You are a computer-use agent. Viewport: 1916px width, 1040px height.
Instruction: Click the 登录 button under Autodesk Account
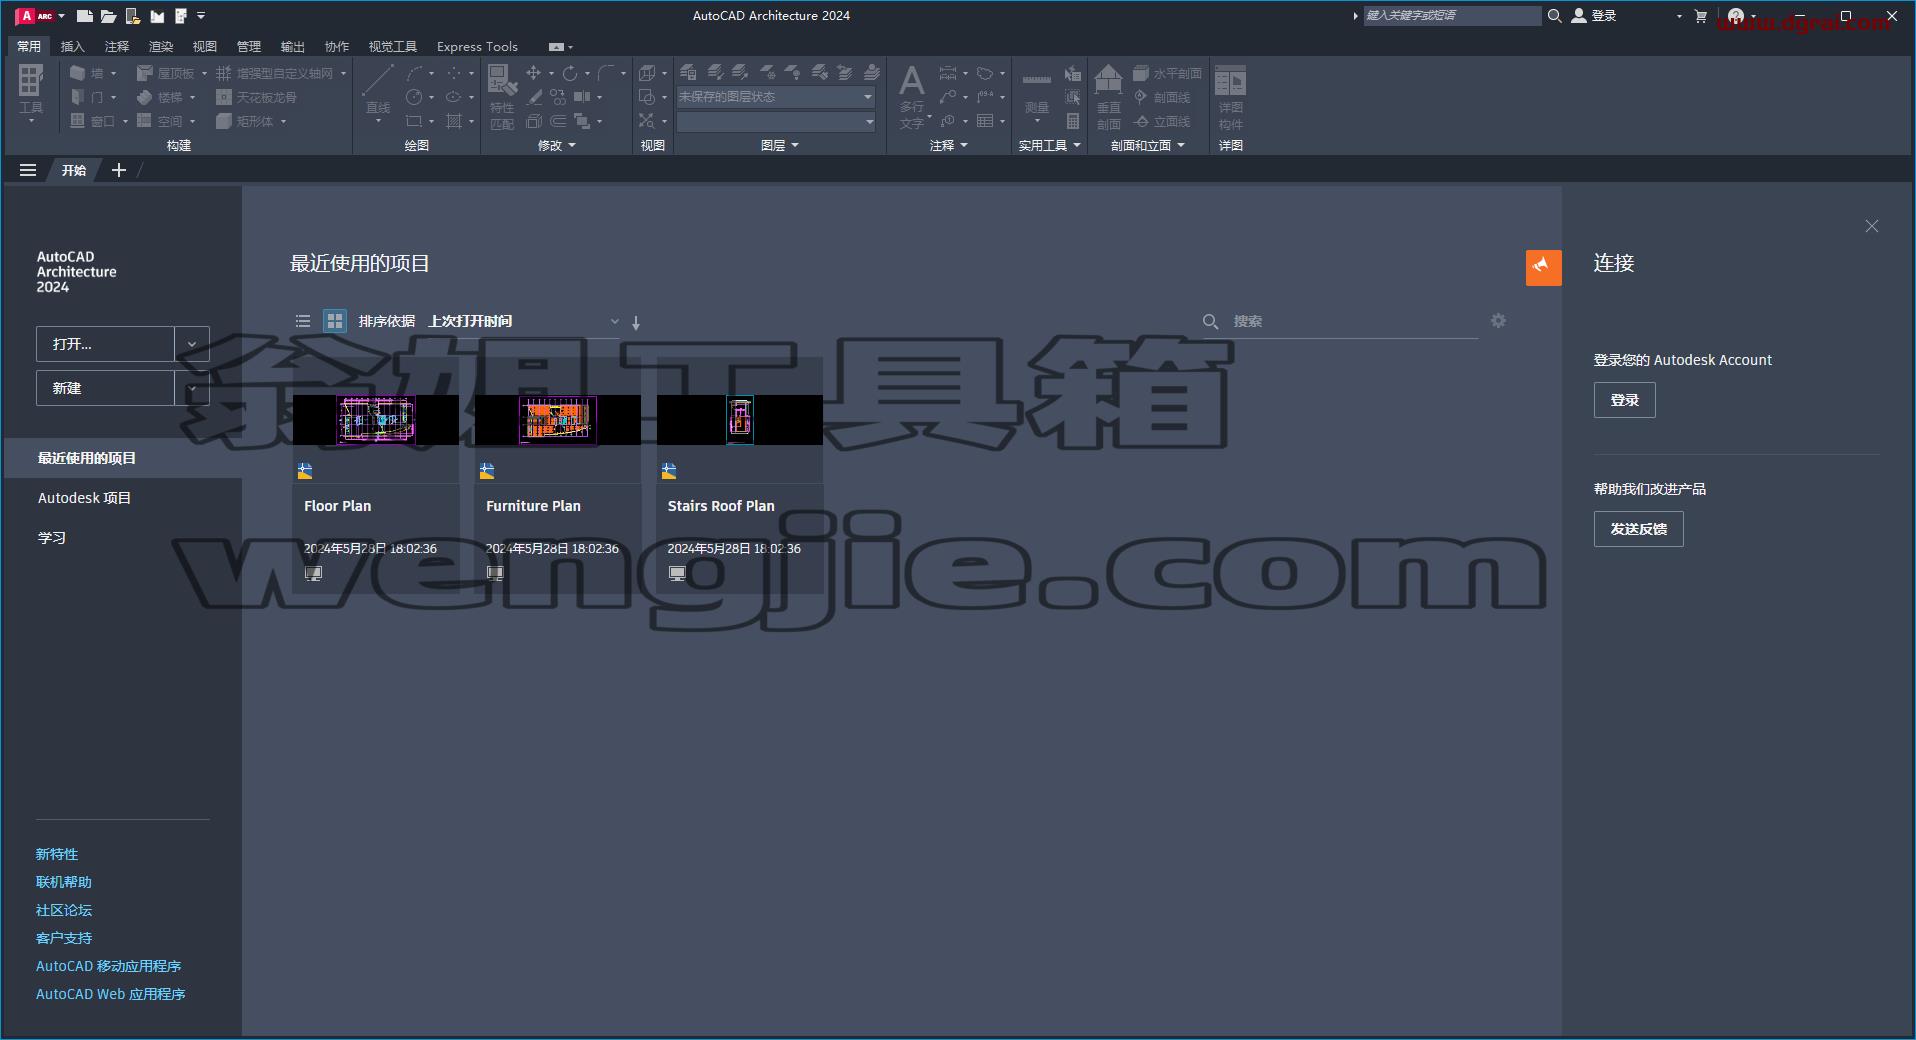[x=1624, y=400]
